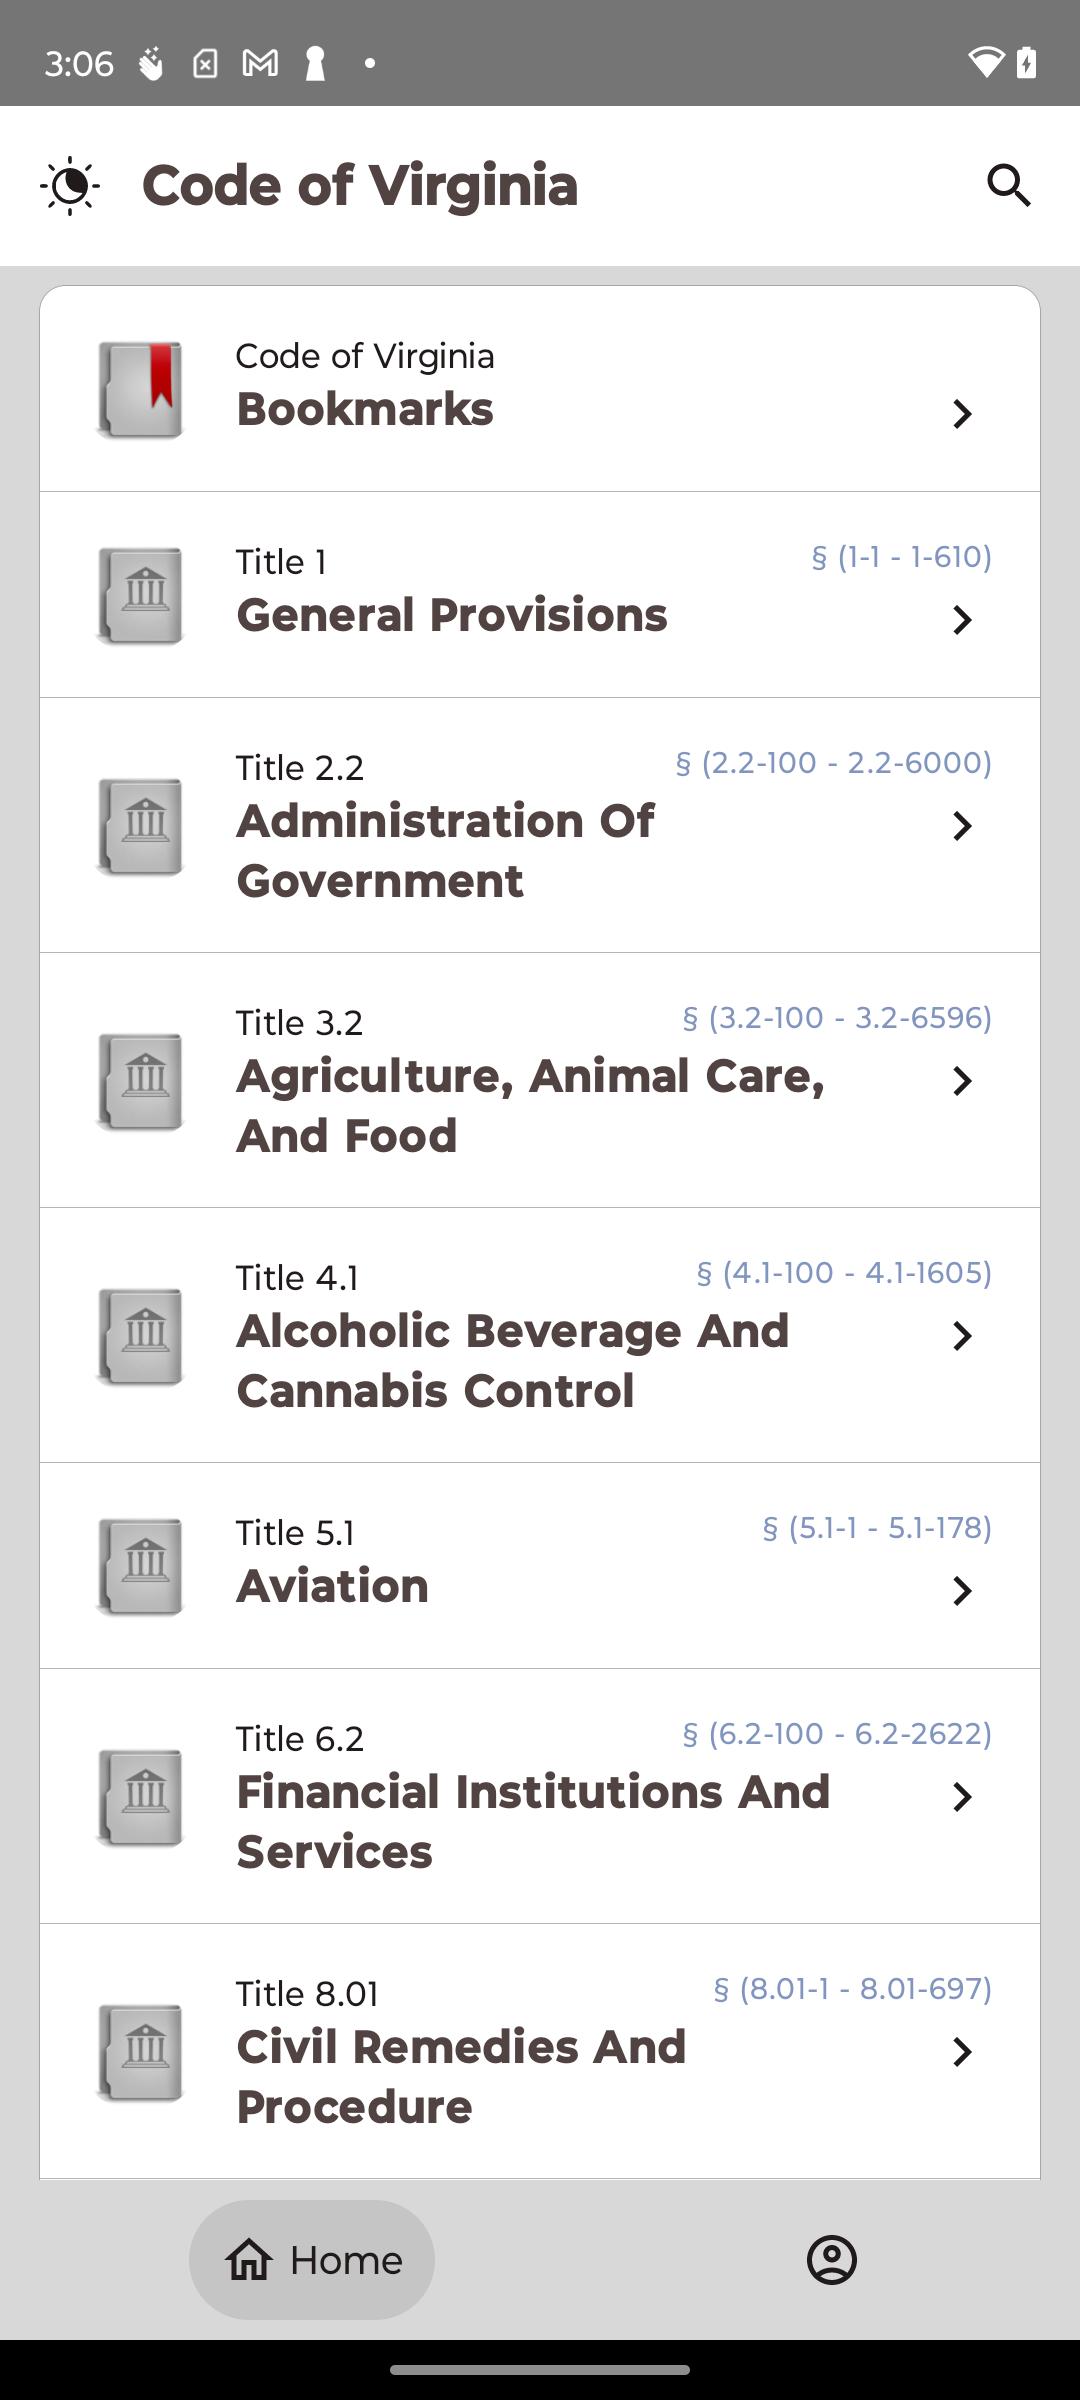The height and width of the screenshot is (2400, 1080).
Task: Open Administration Of Government title
Action: pyautogui.click(x=445, y=850)
